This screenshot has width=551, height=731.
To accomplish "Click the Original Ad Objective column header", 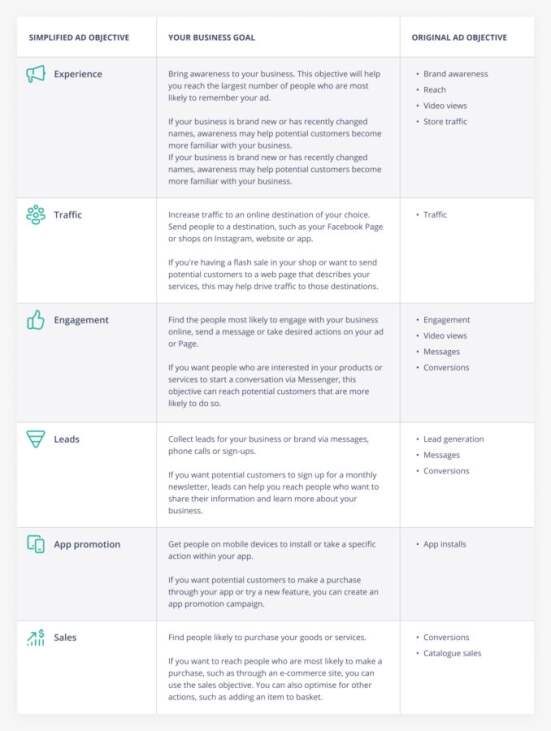I will point(459,37).
